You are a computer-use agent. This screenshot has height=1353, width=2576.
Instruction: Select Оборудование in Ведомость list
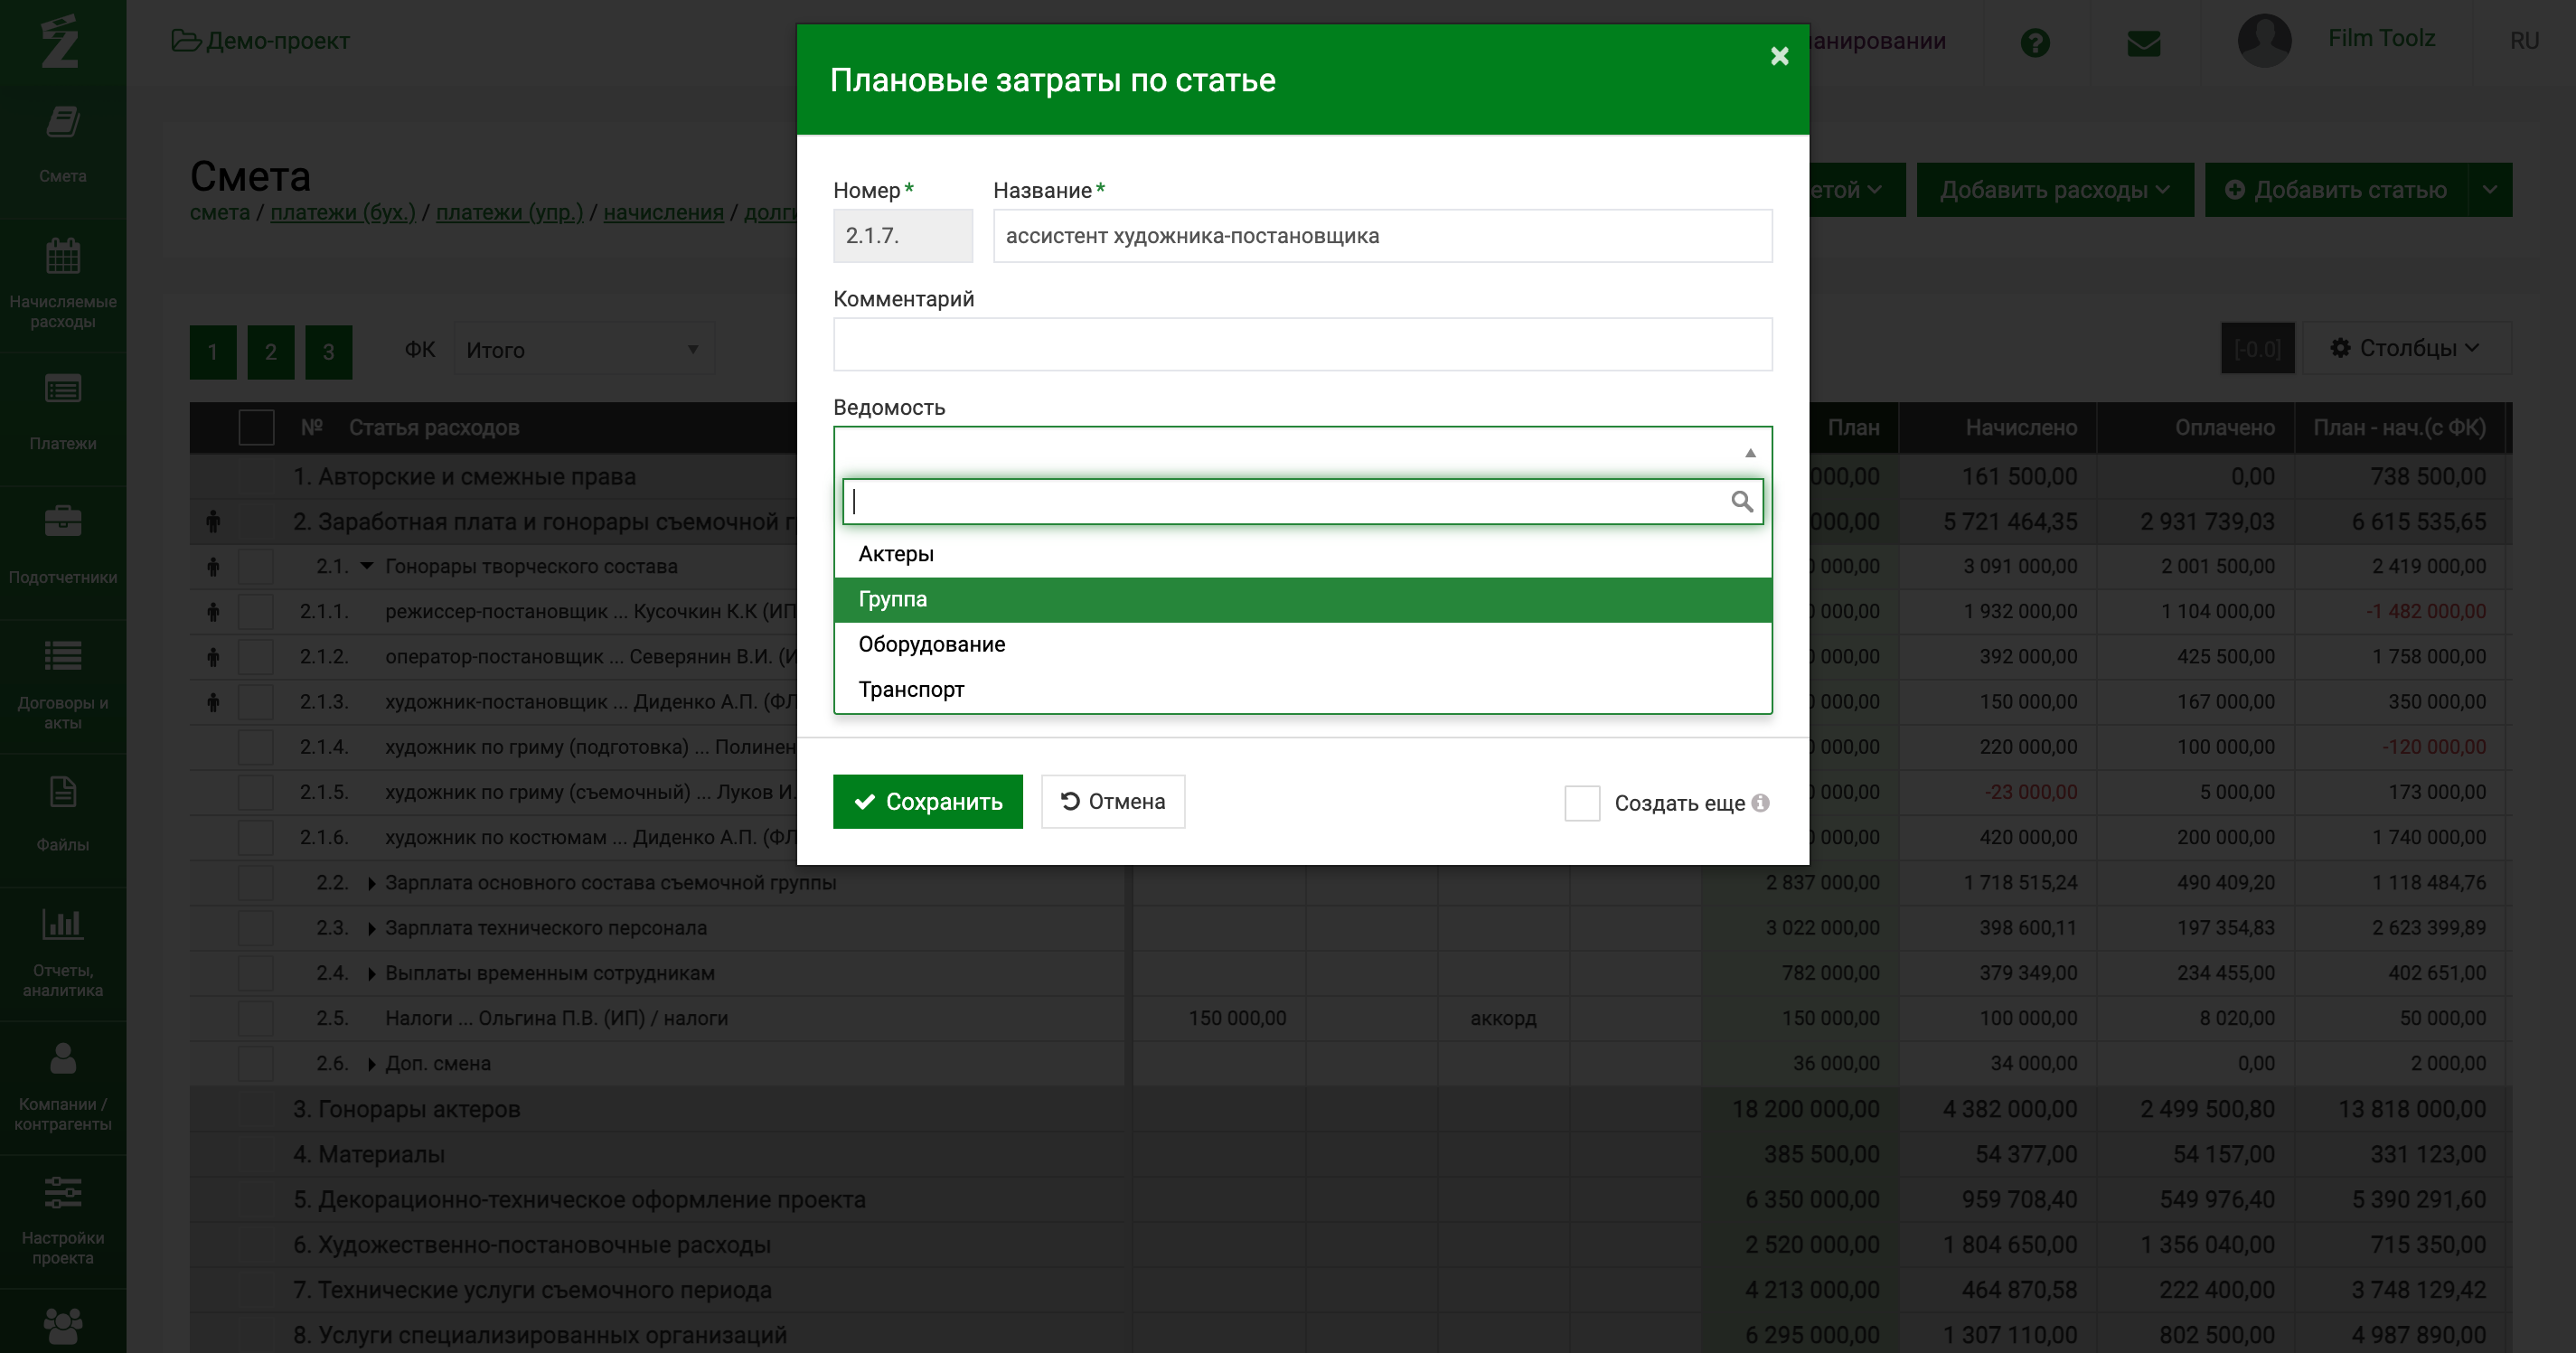coord(1302,644)
